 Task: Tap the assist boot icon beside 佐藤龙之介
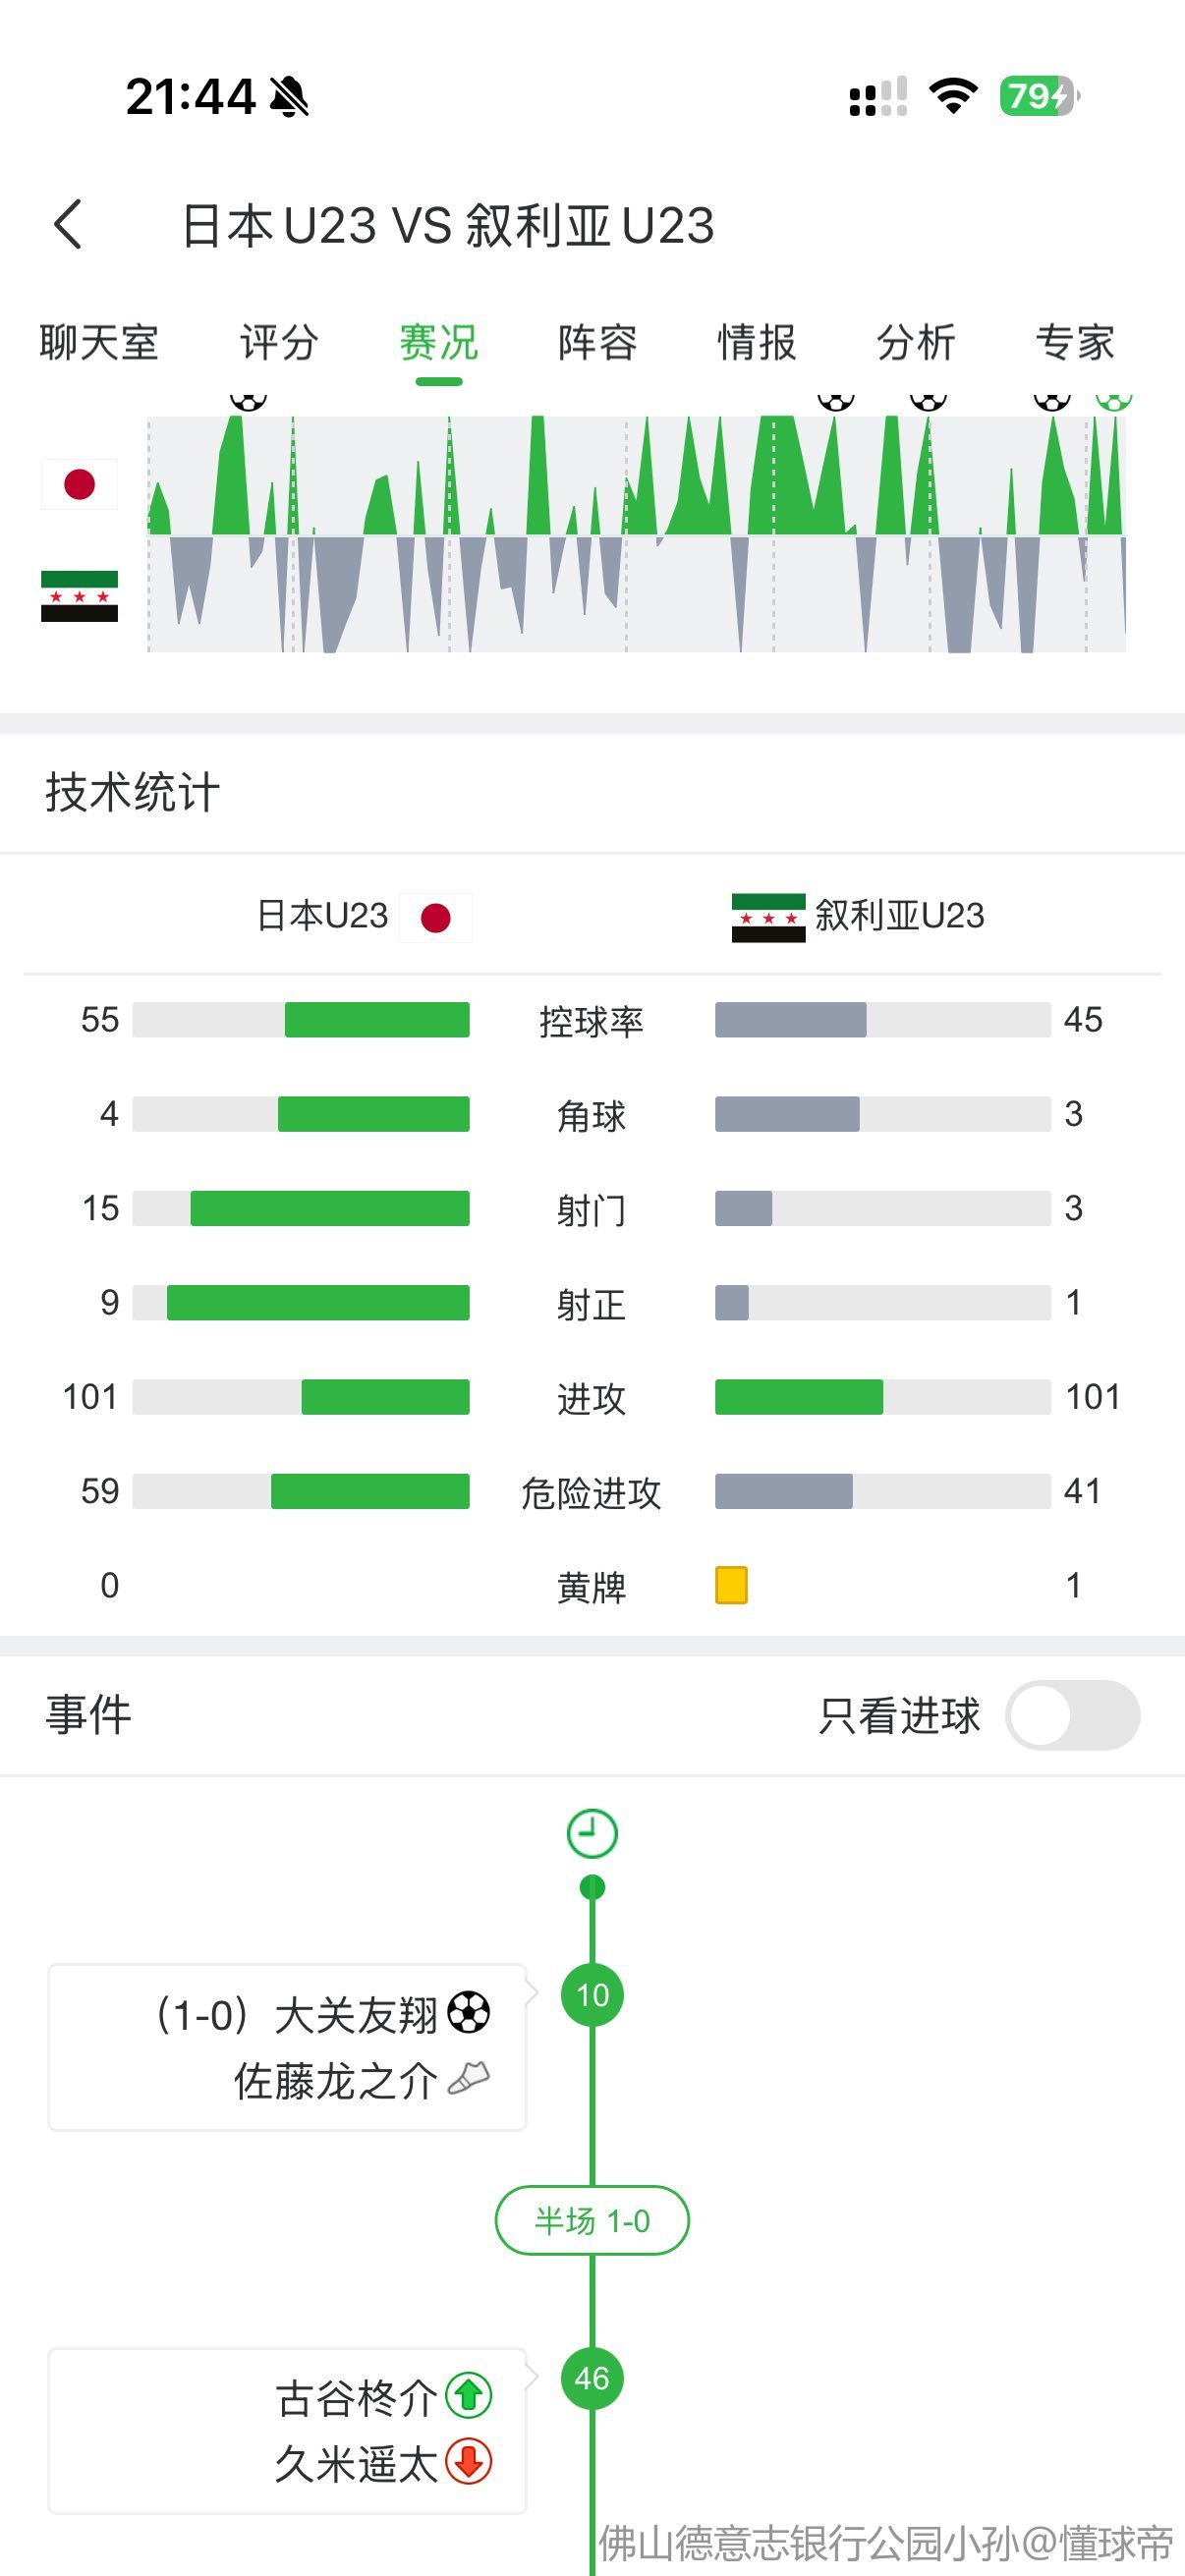pos(468,2079)
